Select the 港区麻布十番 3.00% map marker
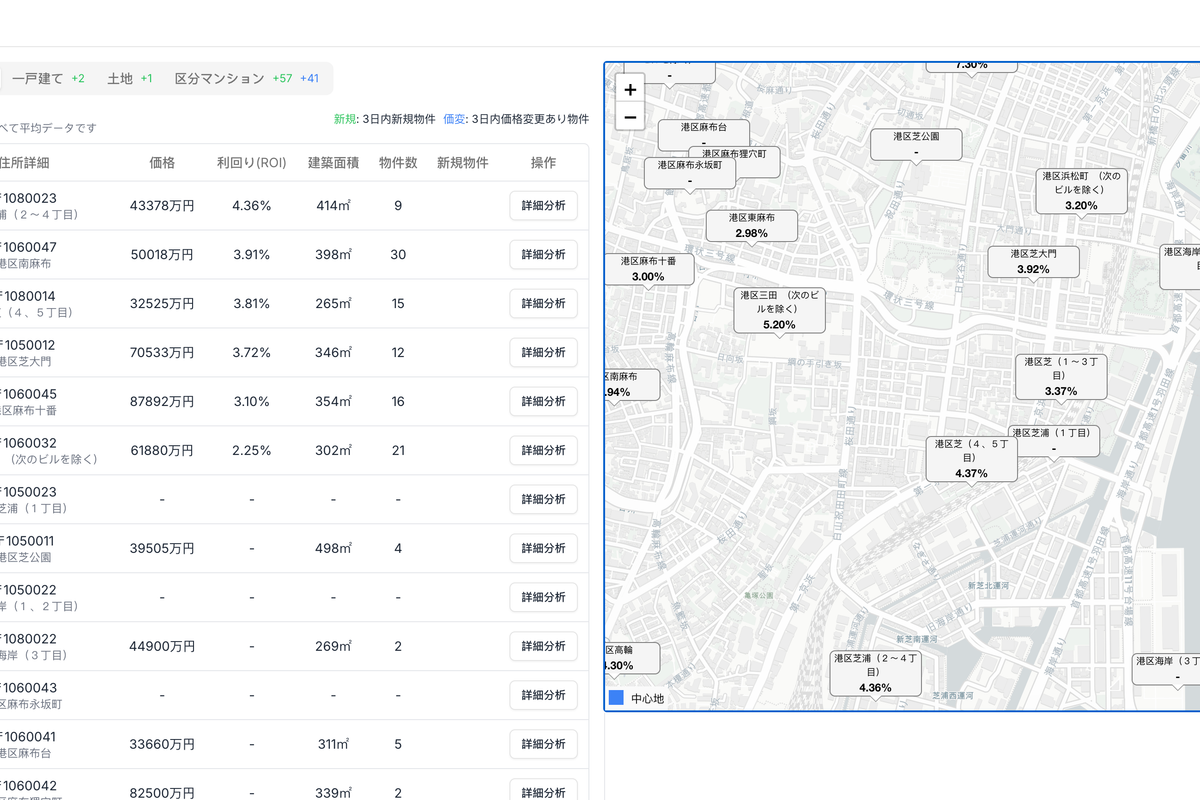Screen dimensions: 1200x800 pos(647,269)
